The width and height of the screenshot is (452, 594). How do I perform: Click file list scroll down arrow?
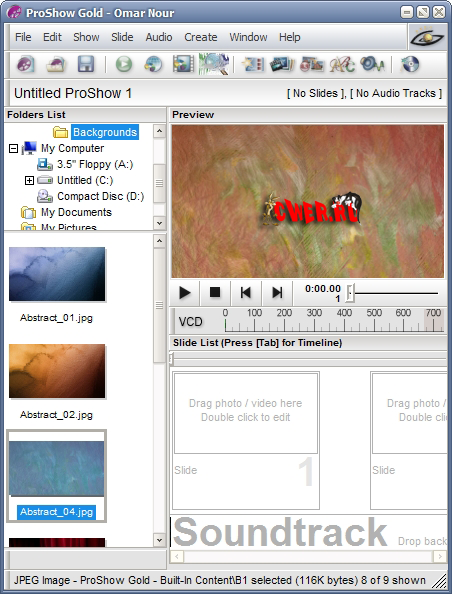tap(160, 540)
